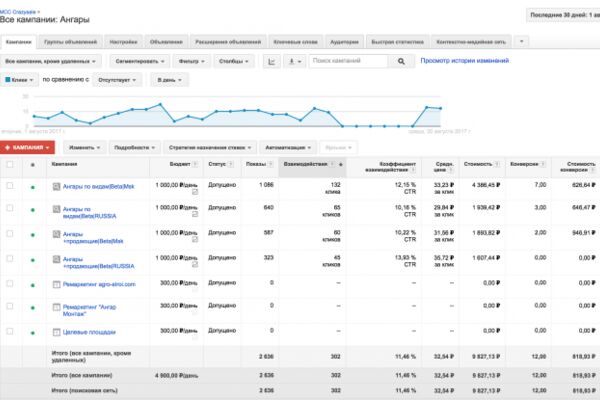Open the date range selector 'Последние 30 дней'

click(x=563, y=15)
